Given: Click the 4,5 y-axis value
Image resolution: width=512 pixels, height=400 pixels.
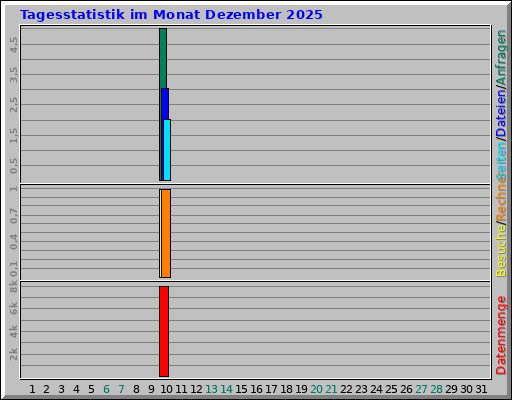Looking at the screenshot, I should pyautogui.click(x=14, y=45).
